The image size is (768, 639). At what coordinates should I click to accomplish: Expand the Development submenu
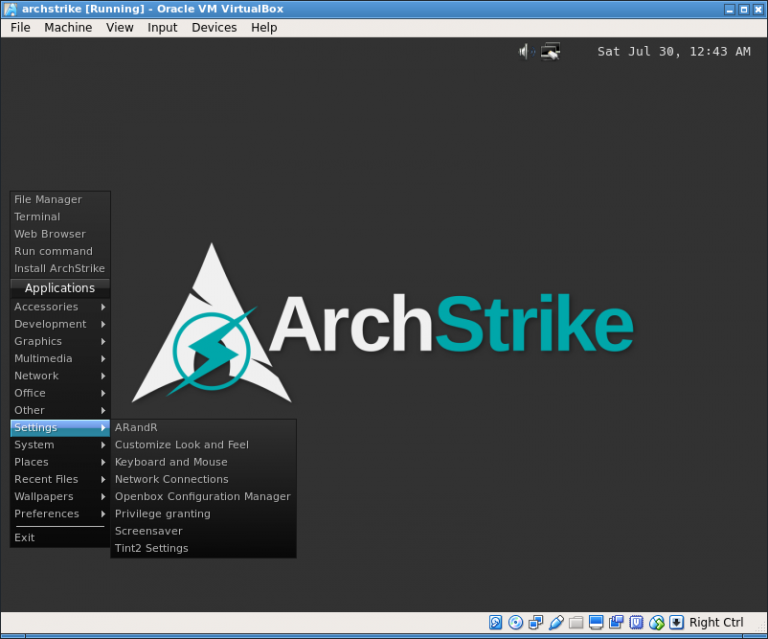pos(60,324)
